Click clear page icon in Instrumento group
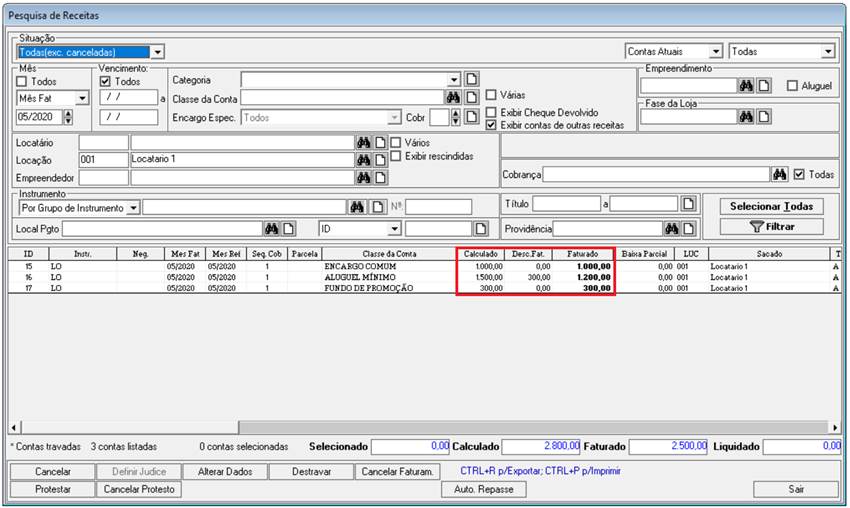This screenshot has width=850, height=508. coord(377,207)
